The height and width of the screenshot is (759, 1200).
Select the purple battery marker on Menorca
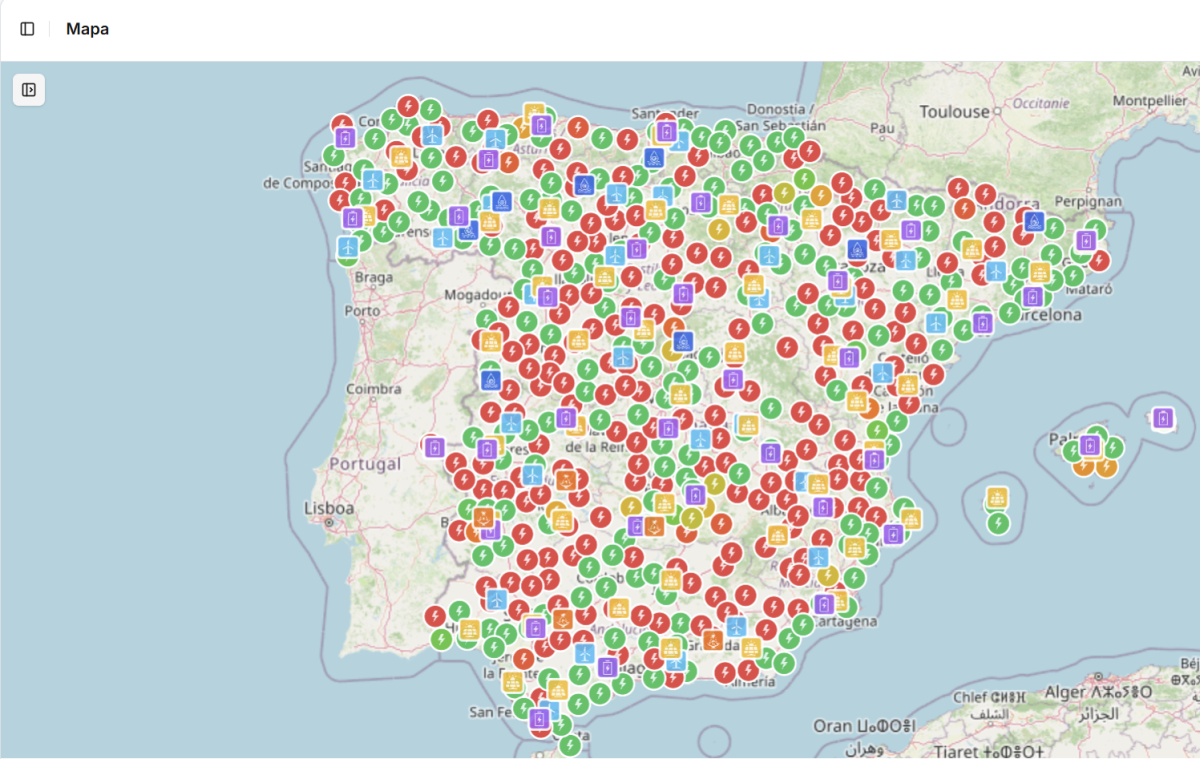coord(1163,418)
